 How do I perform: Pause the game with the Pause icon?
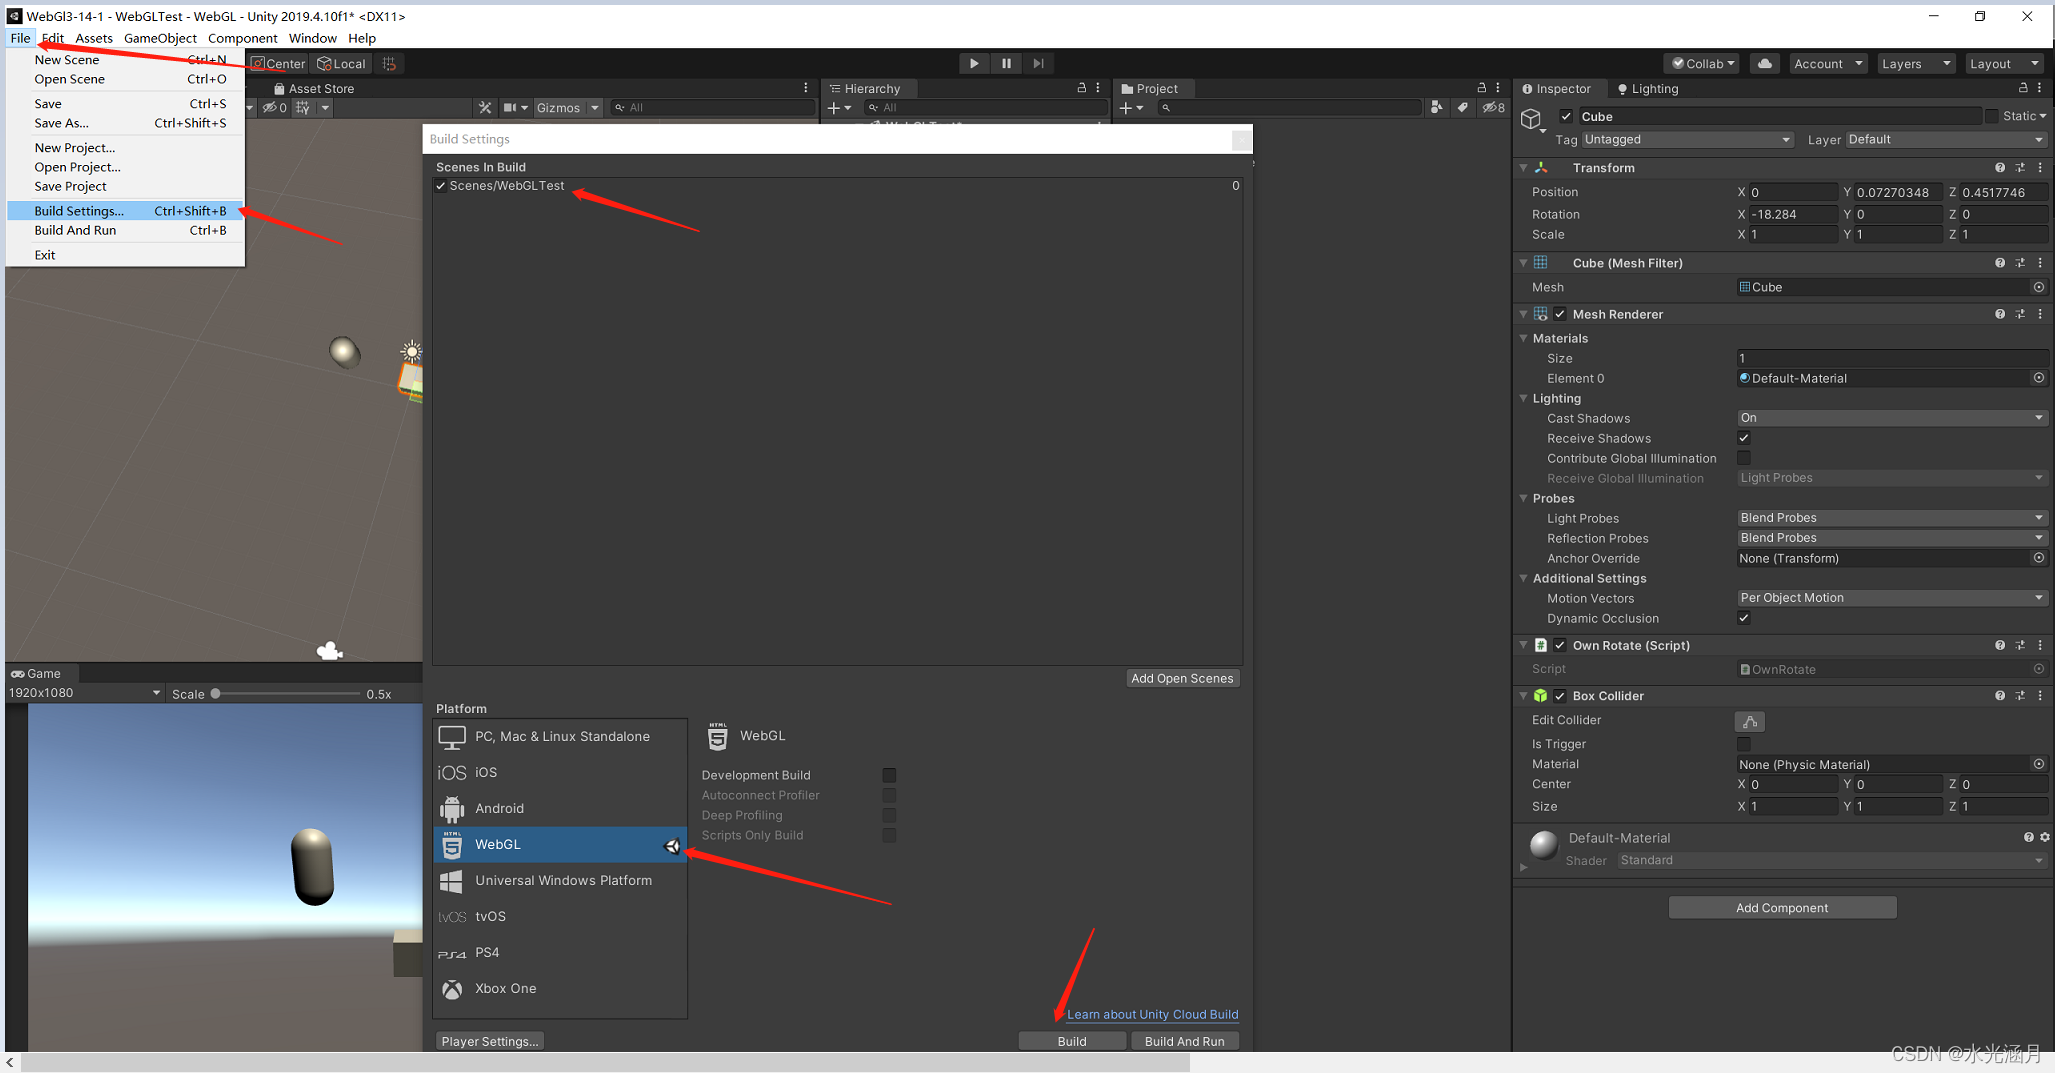(1006, 63)
